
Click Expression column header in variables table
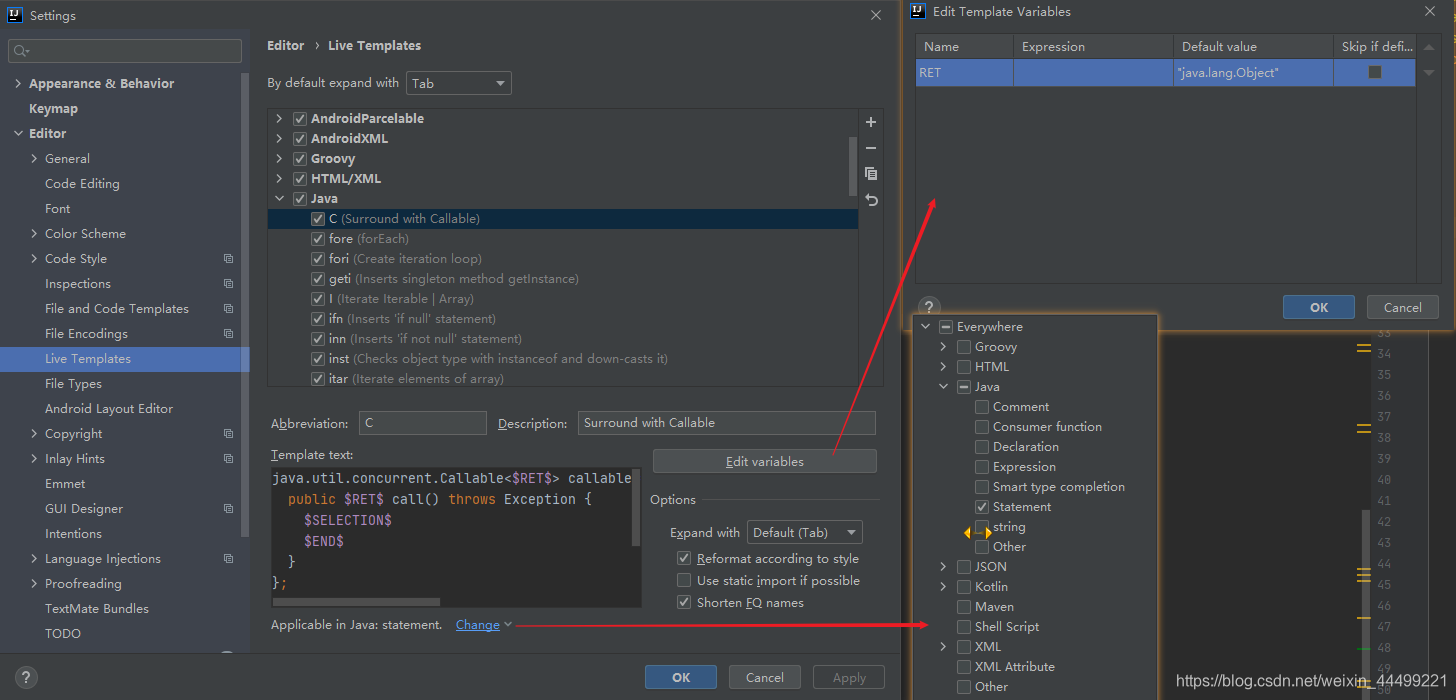pyautogui.click(x=1093, y=47)
